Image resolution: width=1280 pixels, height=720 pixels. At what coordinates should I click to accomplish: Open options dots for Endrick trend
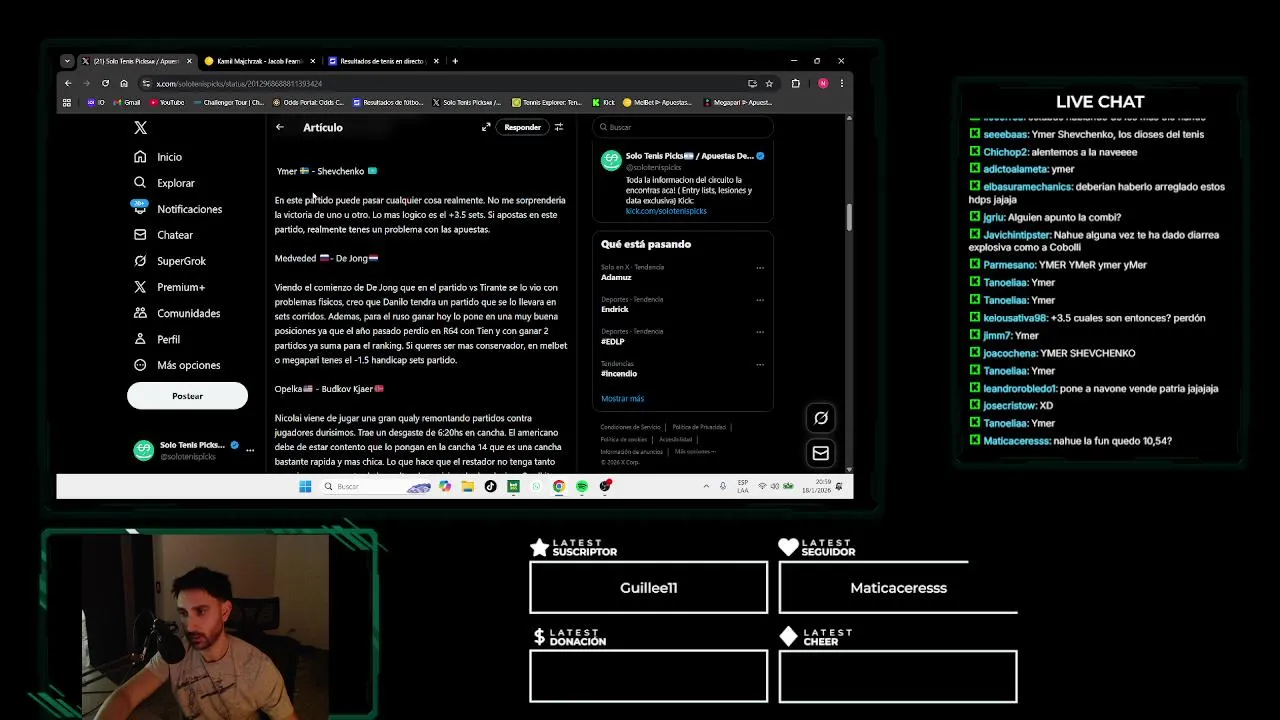pos(760,300)
